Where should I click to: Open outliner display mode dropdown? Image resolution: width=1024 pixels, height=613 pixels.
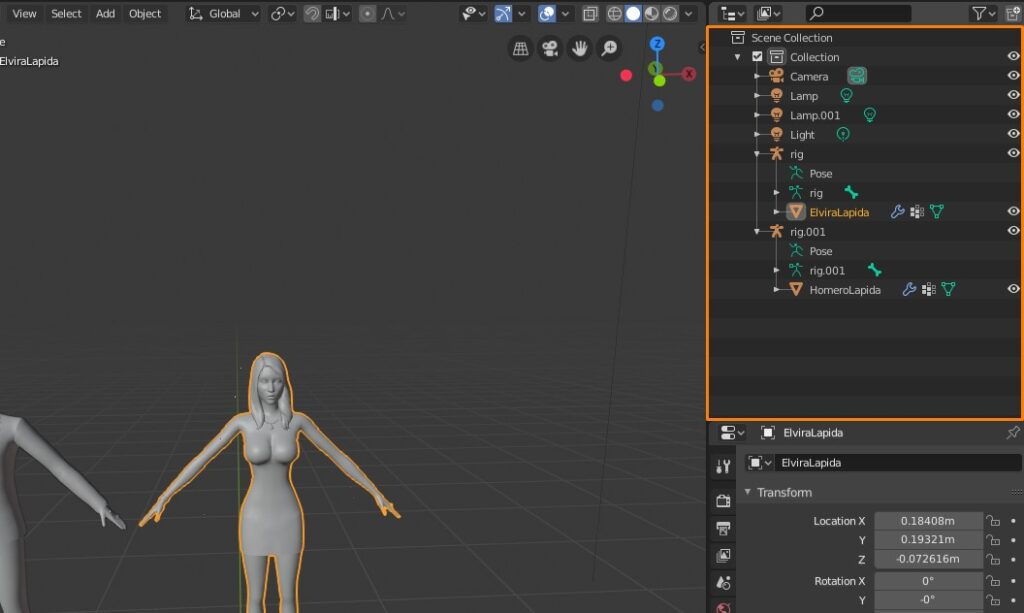[x=768, y=13]
